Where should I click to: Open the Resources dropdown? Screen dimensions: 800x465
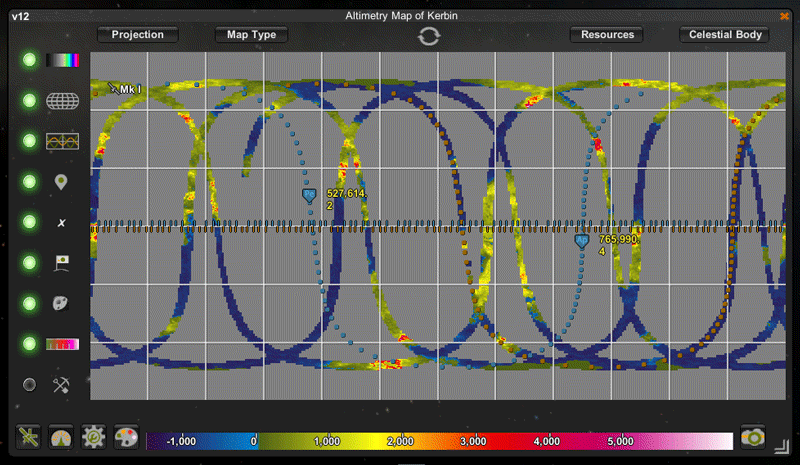607,35
